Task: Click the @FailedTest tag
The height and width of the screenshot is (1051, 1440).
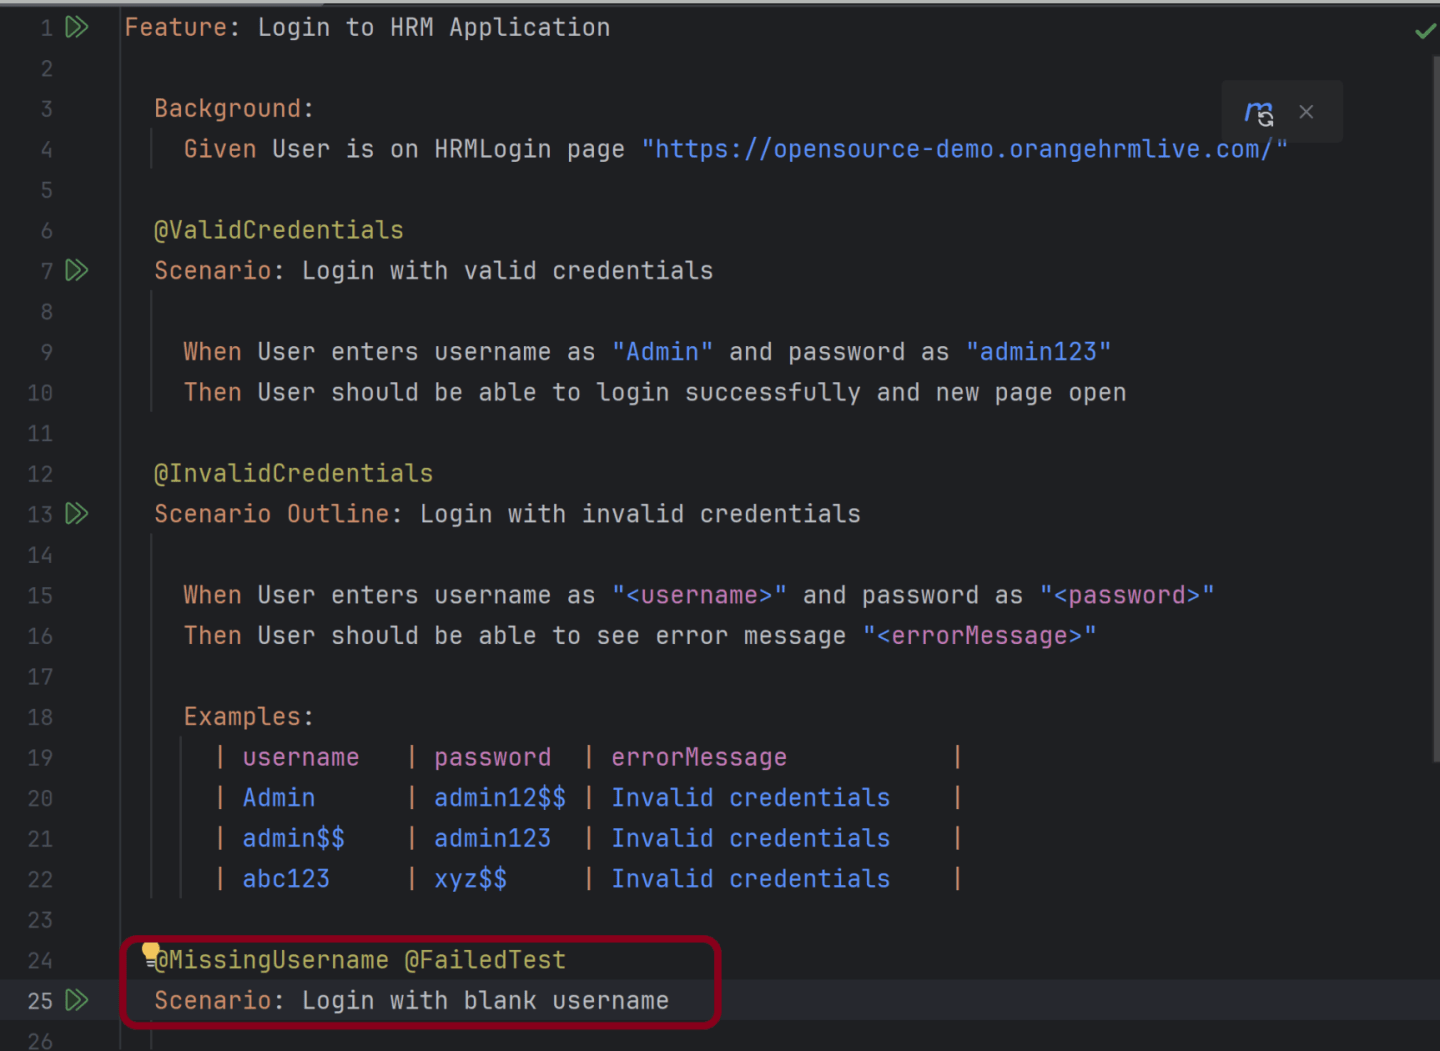Action: click(x=486, y=959)
